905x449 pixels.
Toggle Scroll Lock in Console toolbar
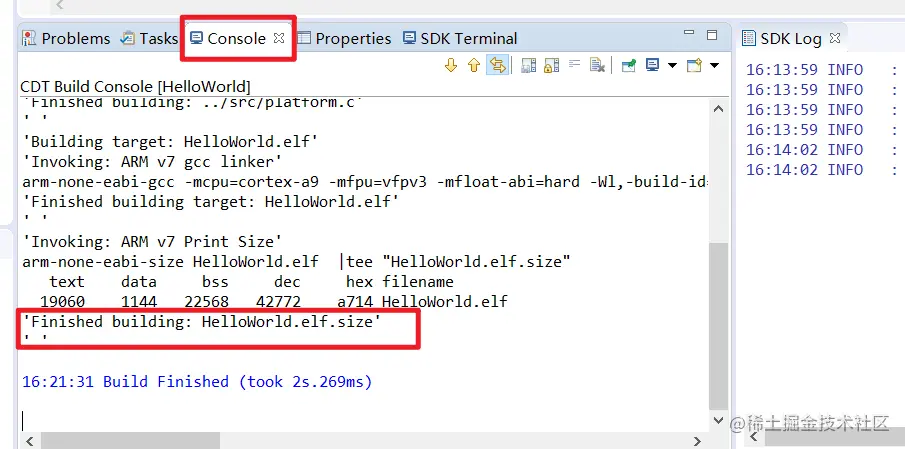pos(552,65)
